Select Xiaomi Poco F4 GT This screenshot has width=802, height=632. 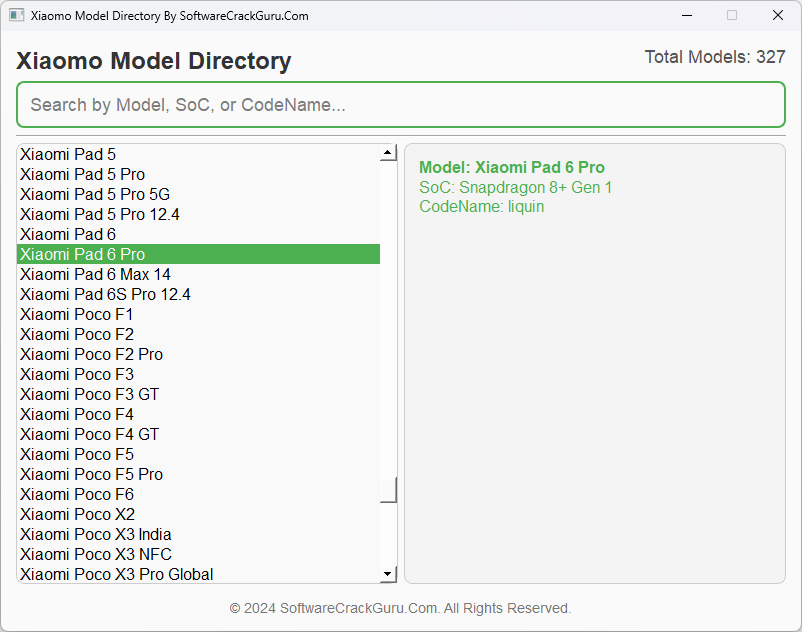[x=89, y=434]
